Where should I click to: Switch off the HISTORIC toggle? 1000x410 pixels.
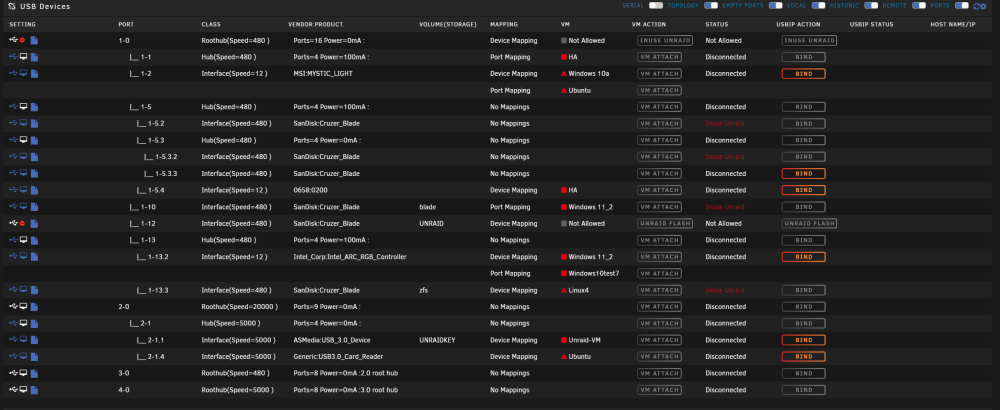click(x=870, y=6)
